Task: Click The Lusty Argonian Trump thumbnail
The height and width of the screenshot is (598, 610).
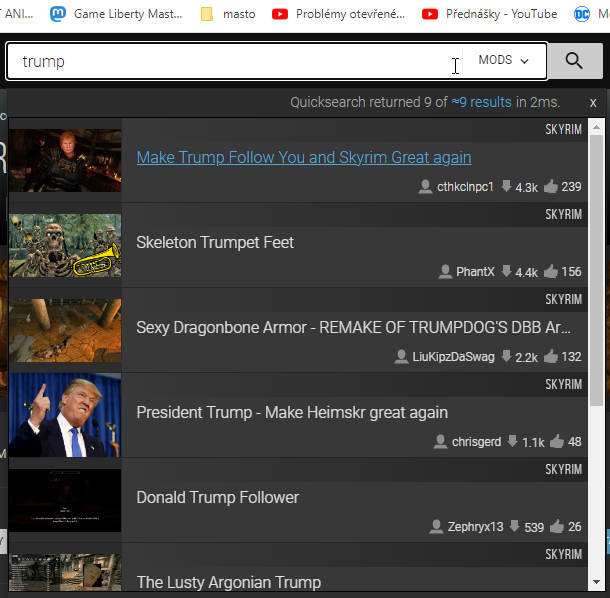Action: click(x=65, y=572)
